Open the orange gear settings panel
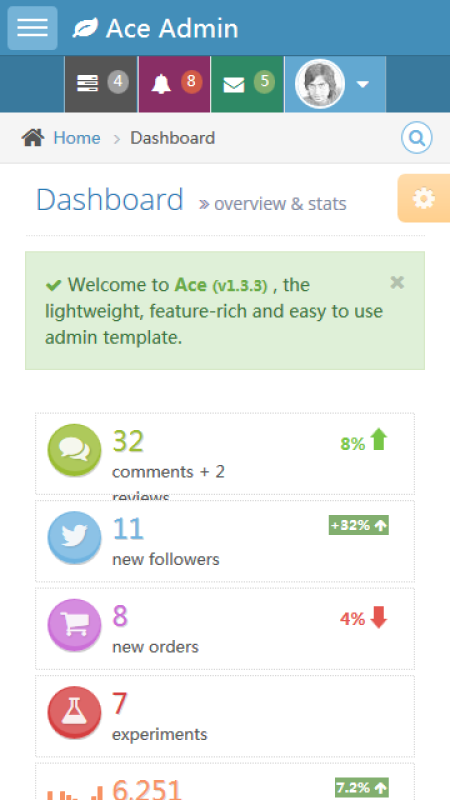 423,198
